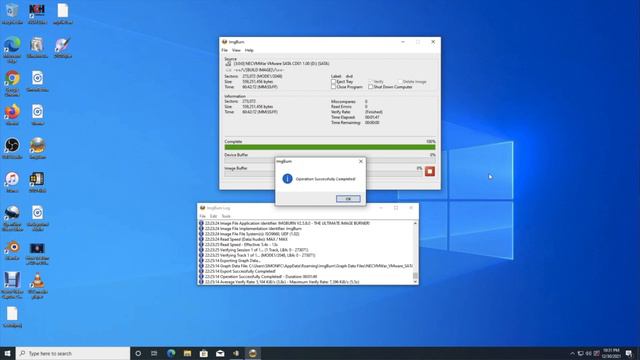Select log row 'Graph Data File: C:\Users'
Screen dimensions: 640x360
[305, 266]
